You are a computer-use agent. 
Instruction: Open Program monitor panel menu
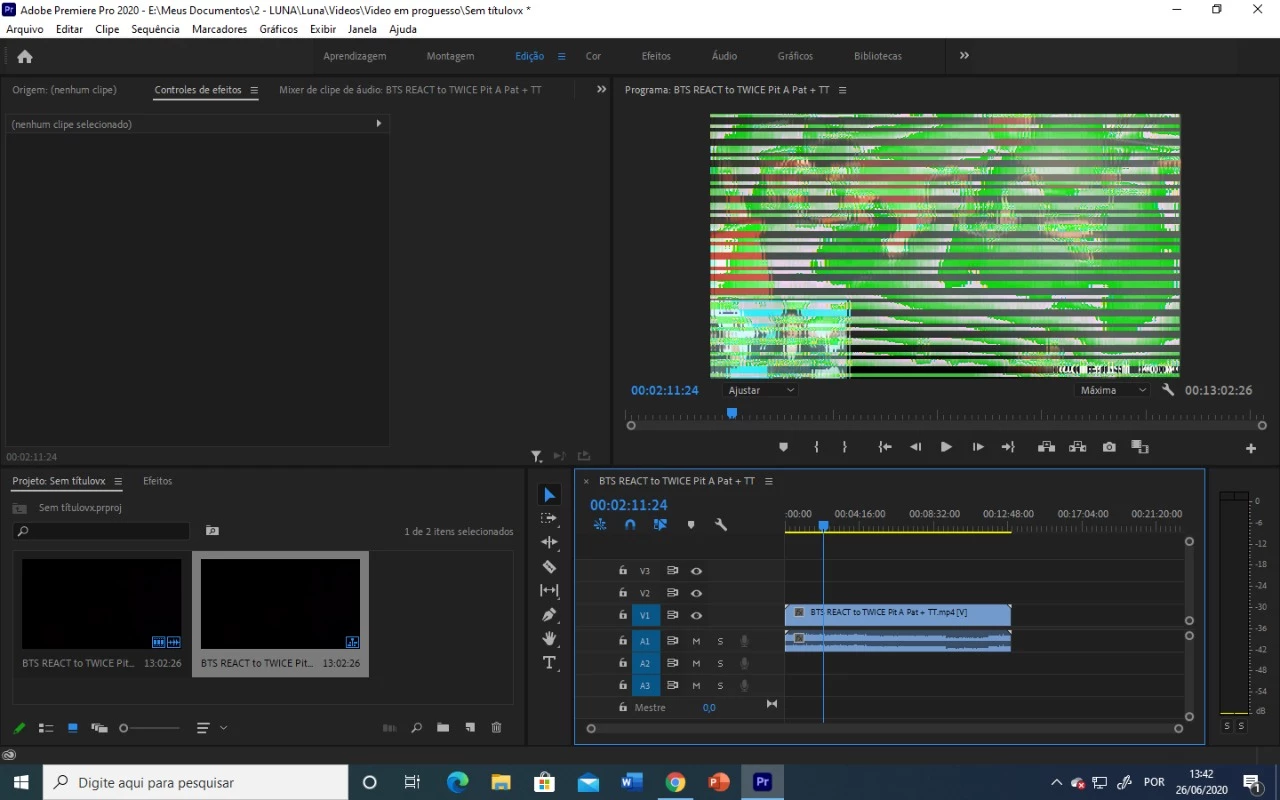pos(842,90)
